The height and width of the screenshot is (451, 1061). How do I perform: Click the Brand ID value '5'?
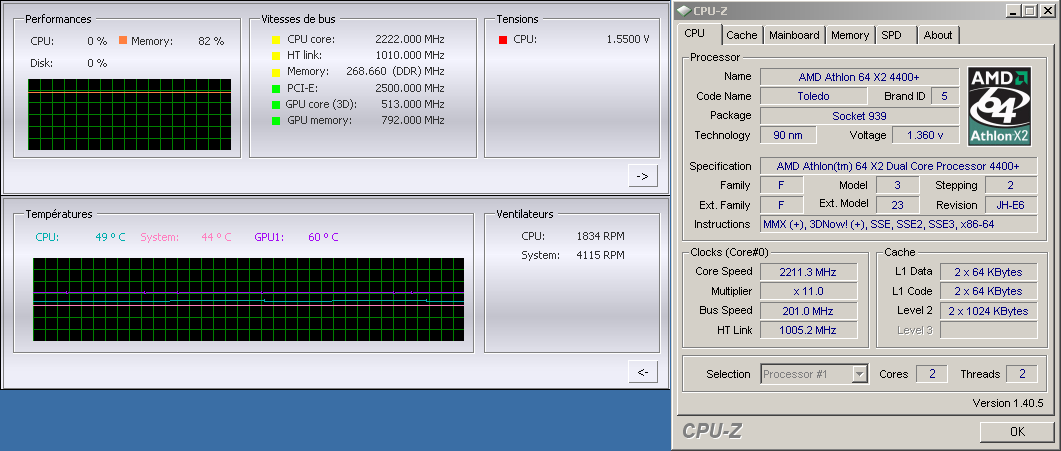pyautogui.click(x=945, y=96)
